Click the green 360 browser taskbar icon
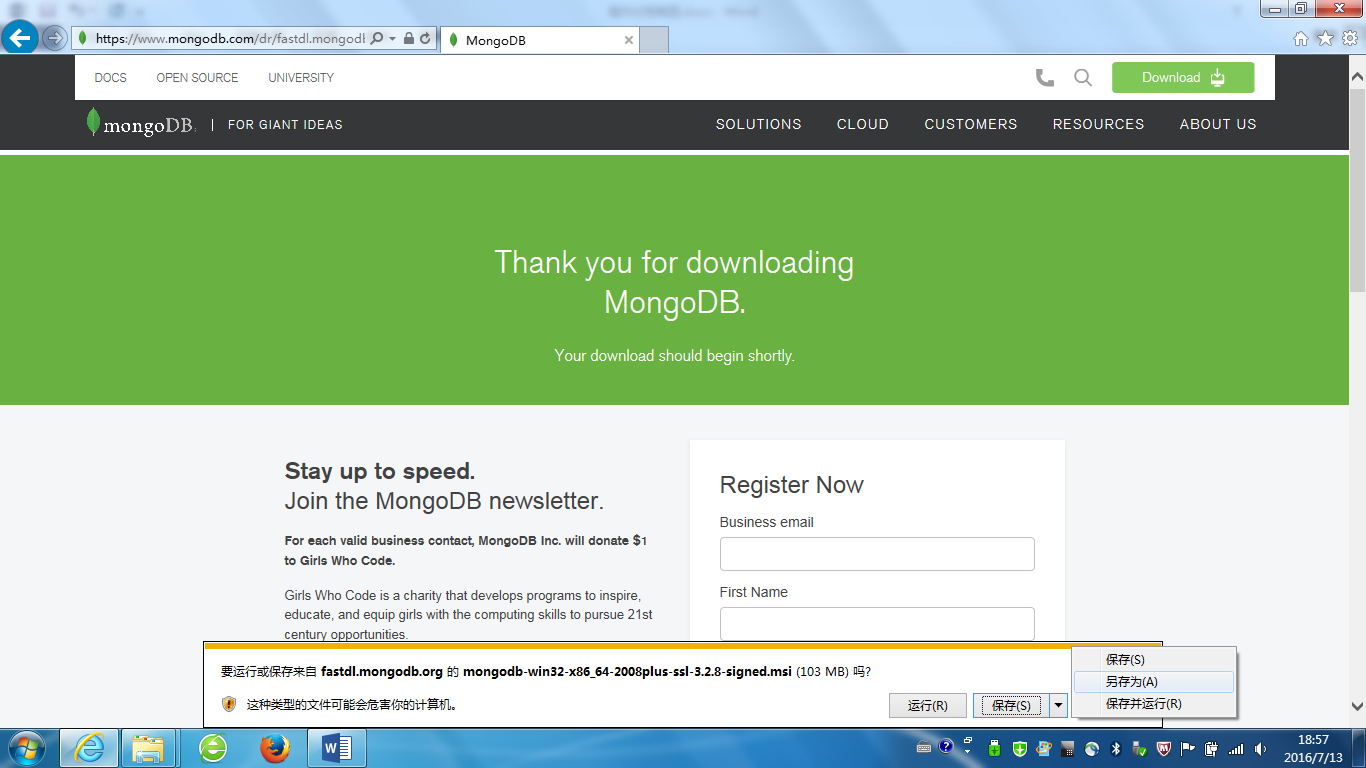The height and width of the screenshot is (768, 1366). point(213,748)
